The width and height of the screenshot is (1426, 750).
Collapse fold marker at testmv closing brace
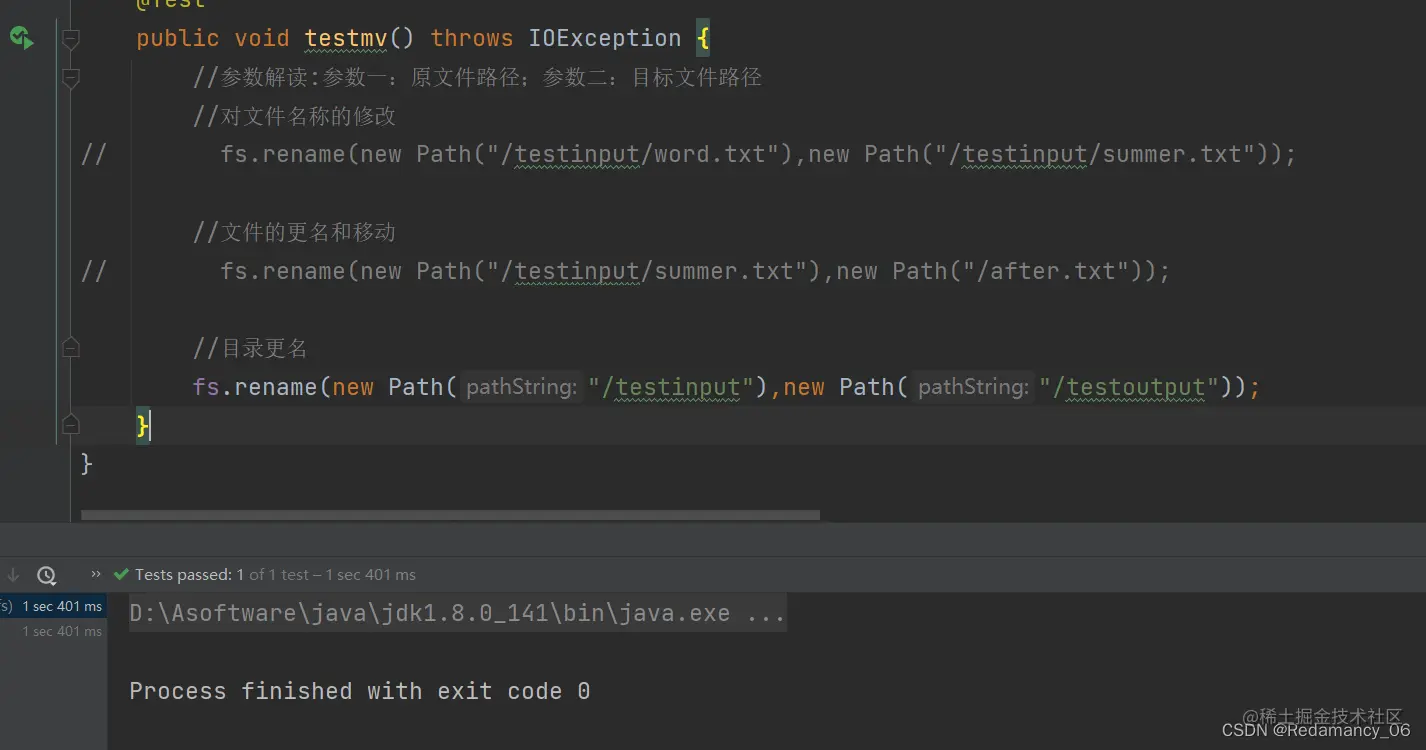click(x=70, y=424)
